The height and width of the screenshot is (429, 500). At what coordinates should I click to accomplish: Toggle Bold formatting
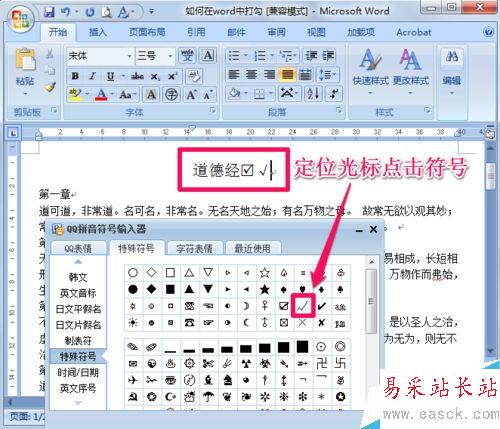click(x=75, y=76)
